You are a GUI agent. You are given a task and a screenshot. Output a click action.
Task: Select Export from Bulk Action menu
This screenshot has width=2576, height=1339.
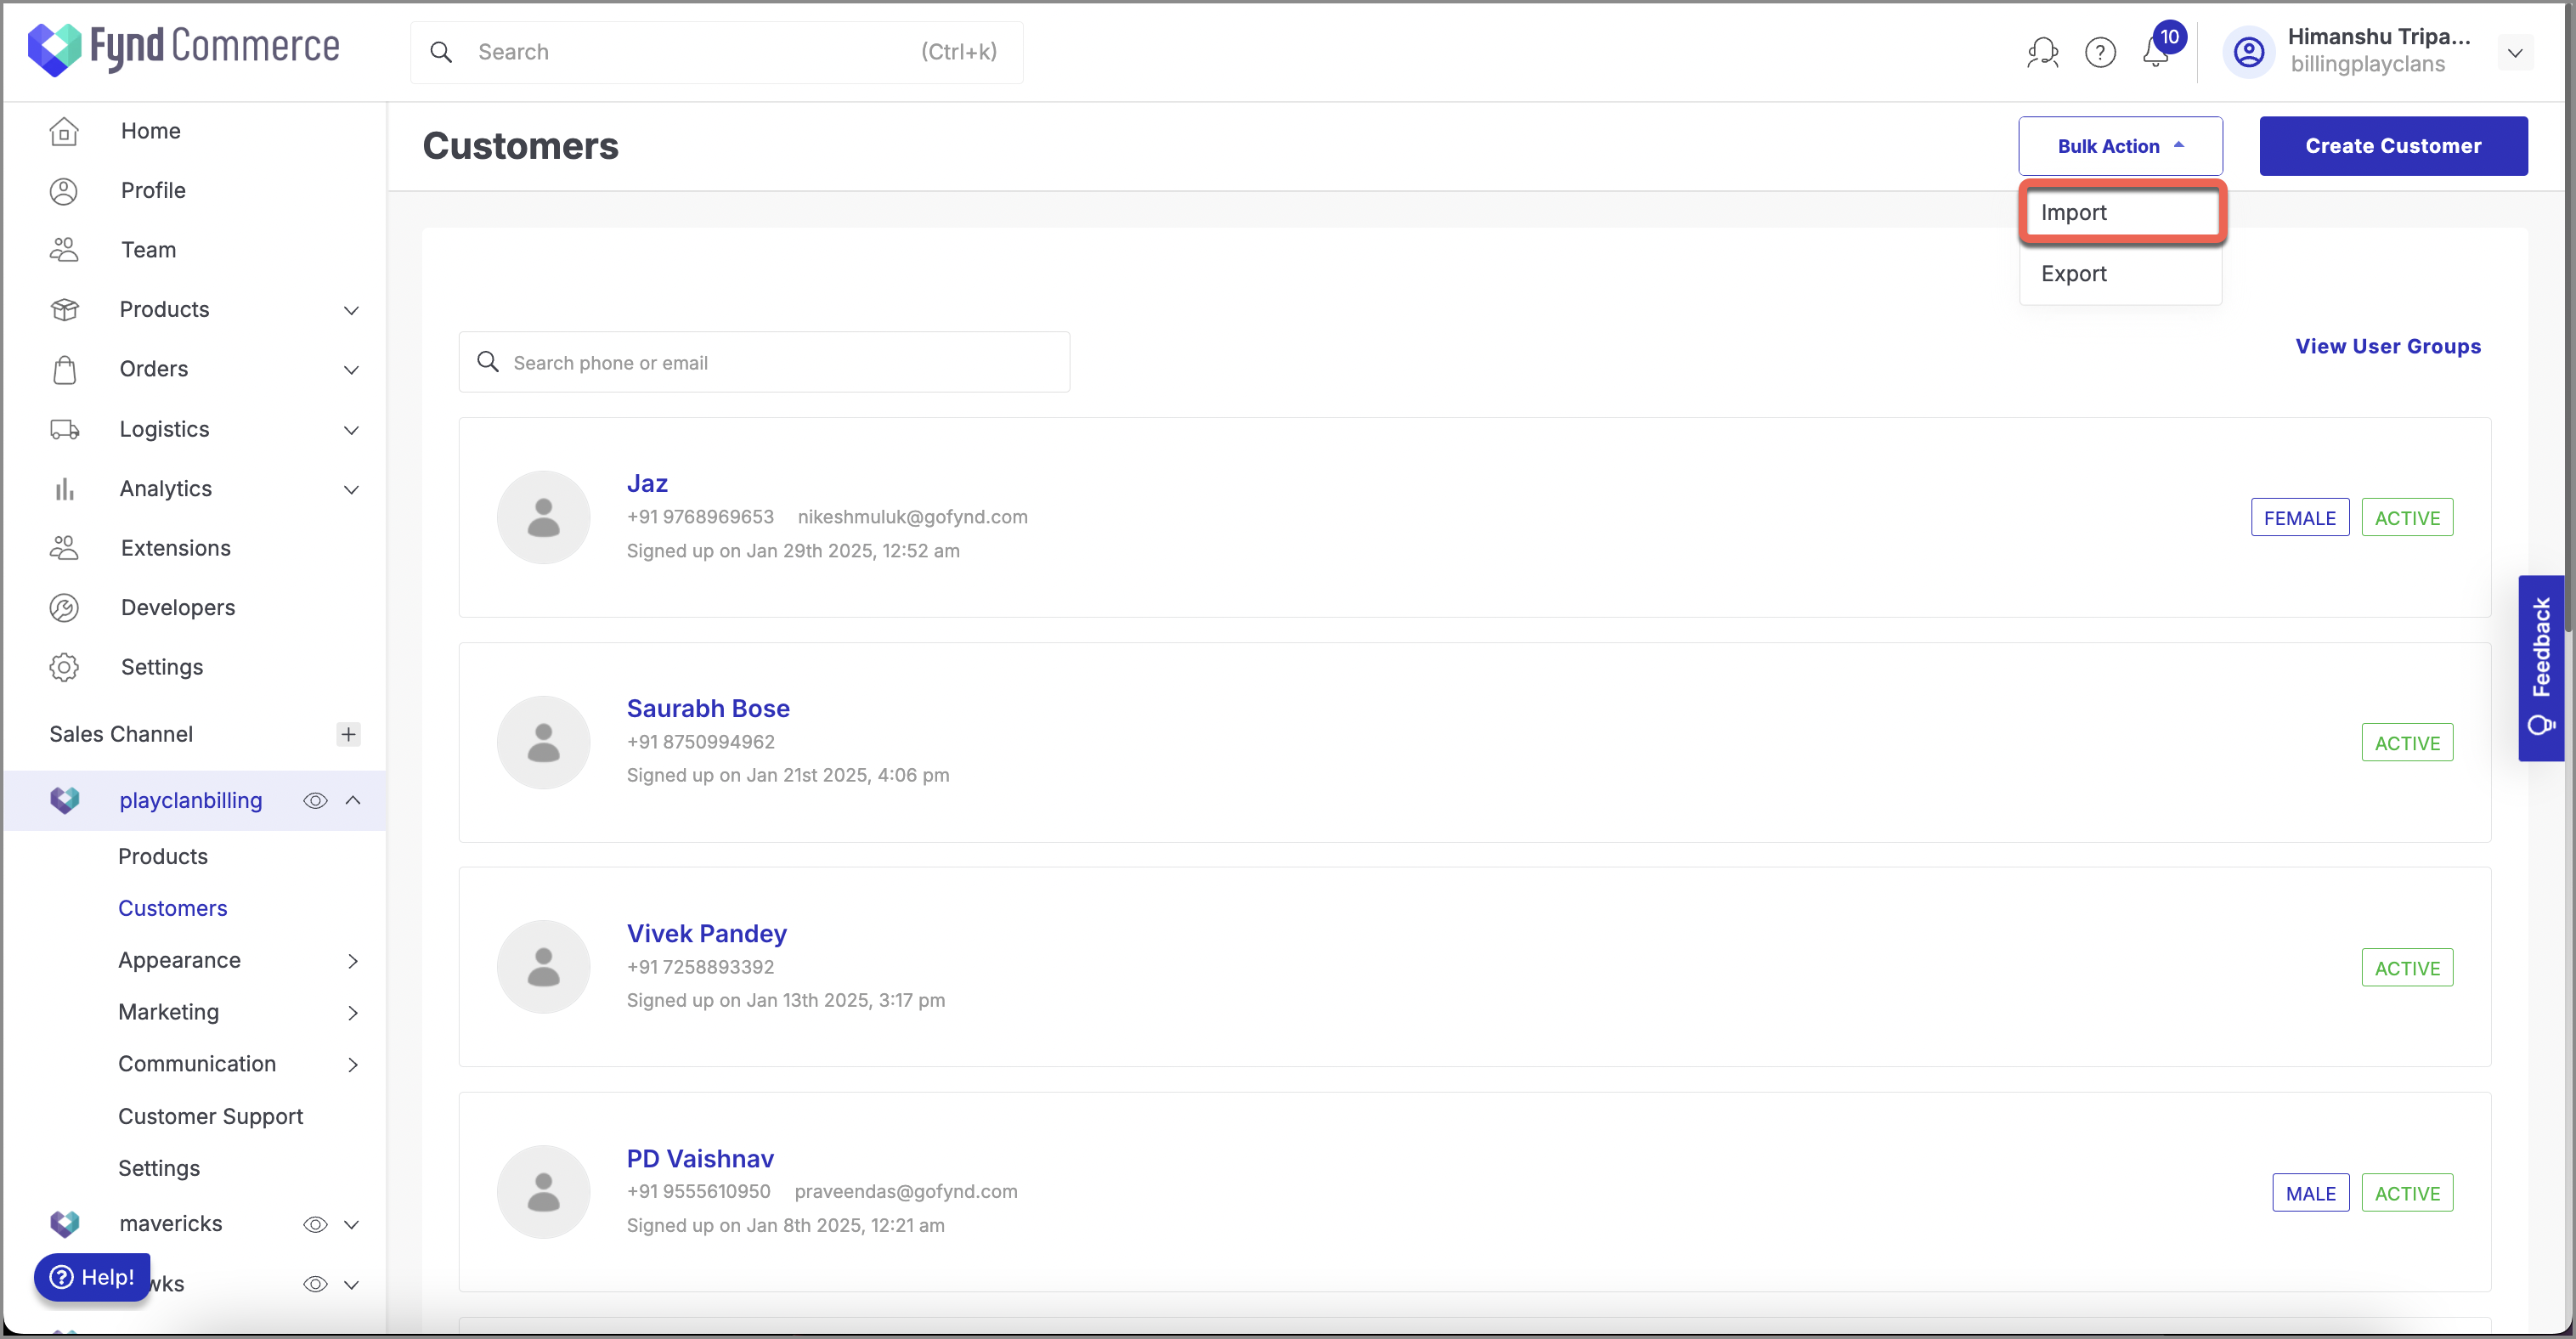[x=2121, y=274]
